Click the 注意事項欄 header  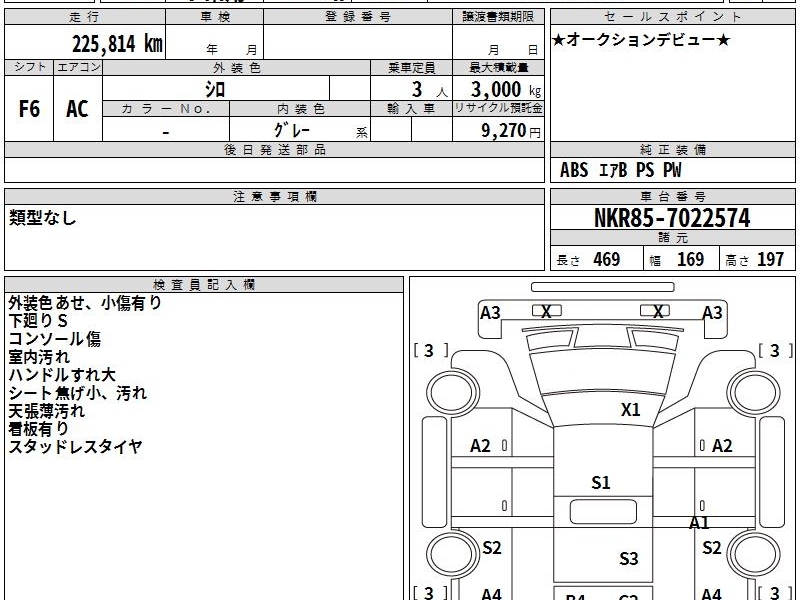point(274,196)
